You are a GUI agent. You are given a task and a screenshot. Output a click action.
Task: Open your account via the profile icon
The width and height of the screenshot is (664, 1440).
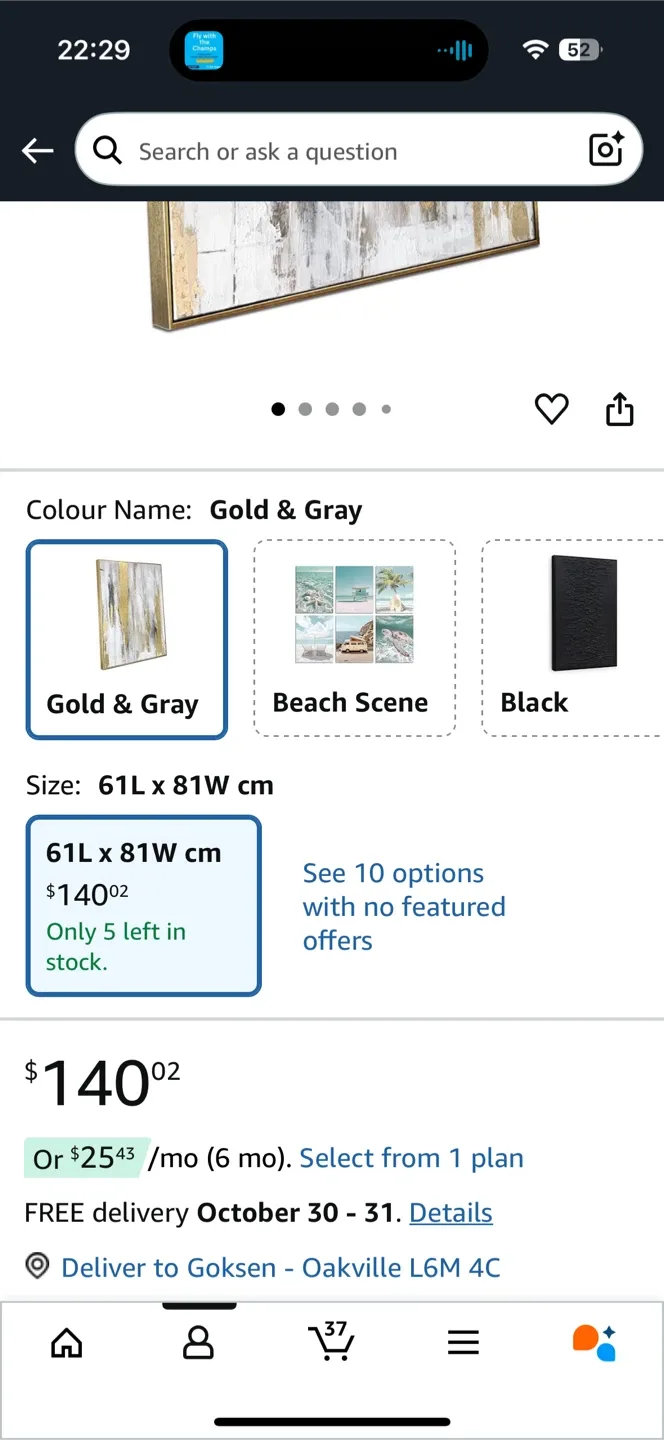pyautogui.click(x=198, y=1343)
